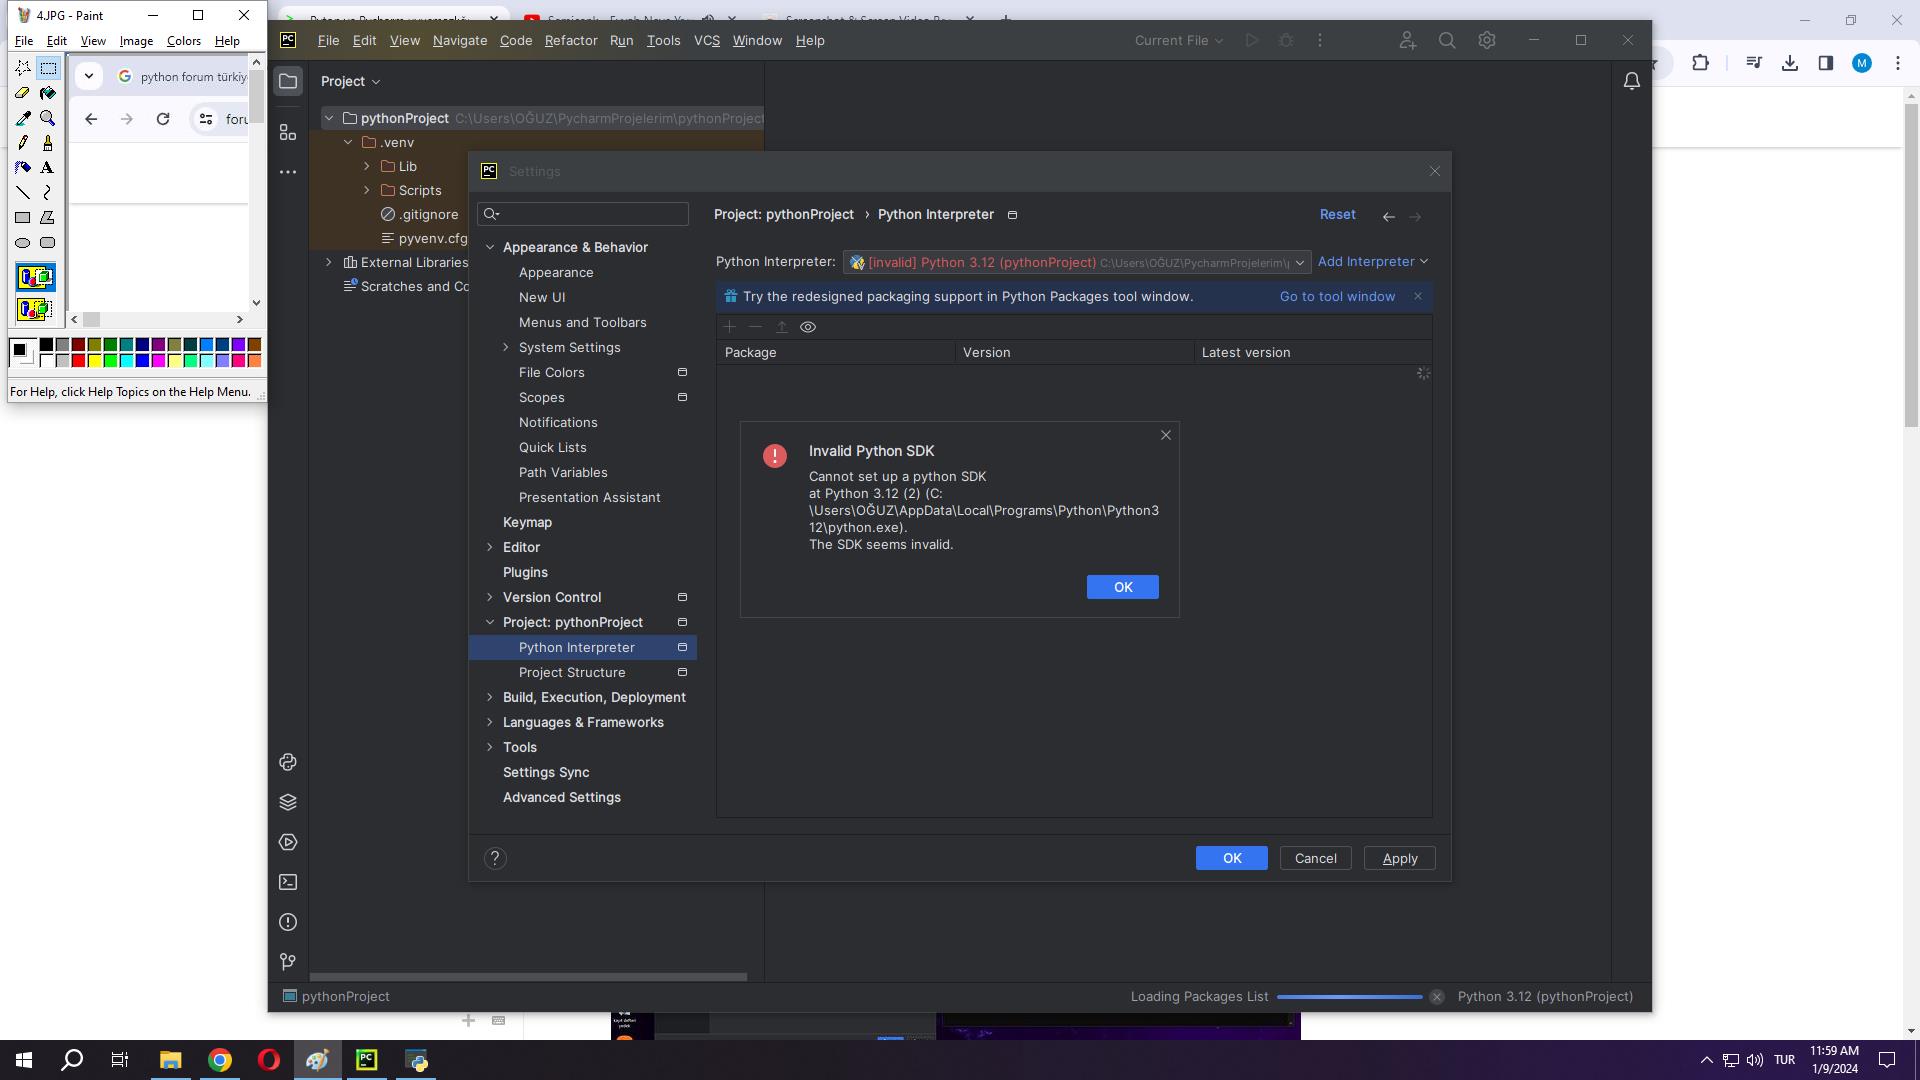Pick the red swatch in Paint palette
This screenshot has width=1920, height=1080.
coord(78,361)
